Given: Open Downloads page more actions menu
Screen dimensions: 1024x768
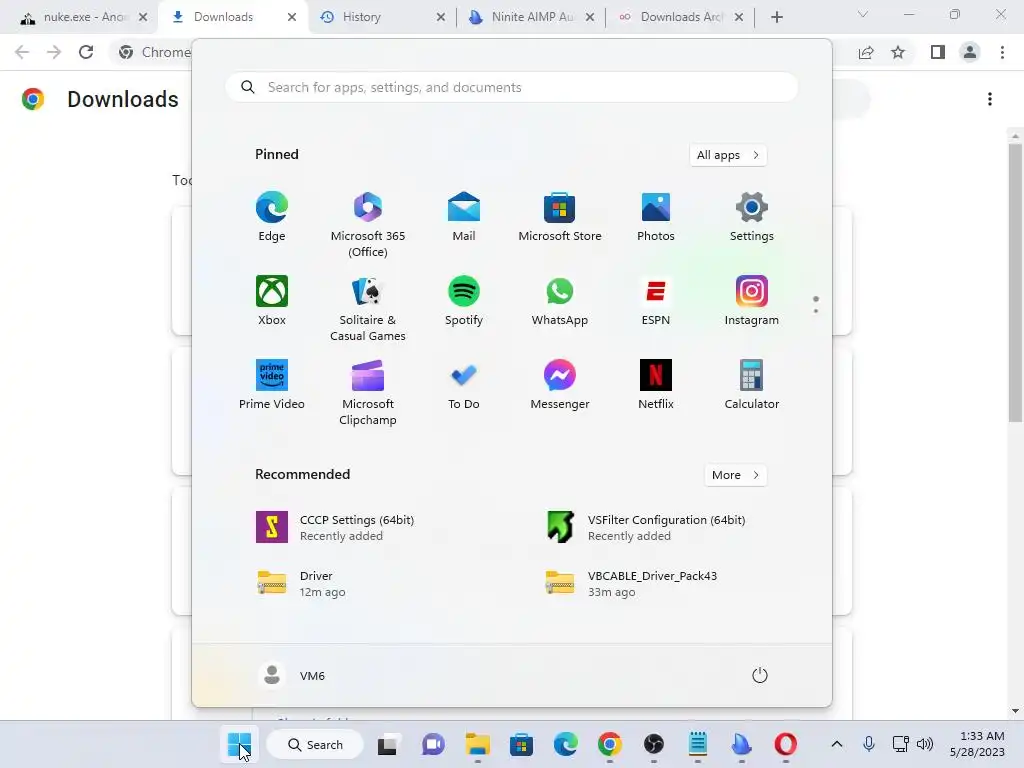Looking at the screenshot, I should click(990, 99).
